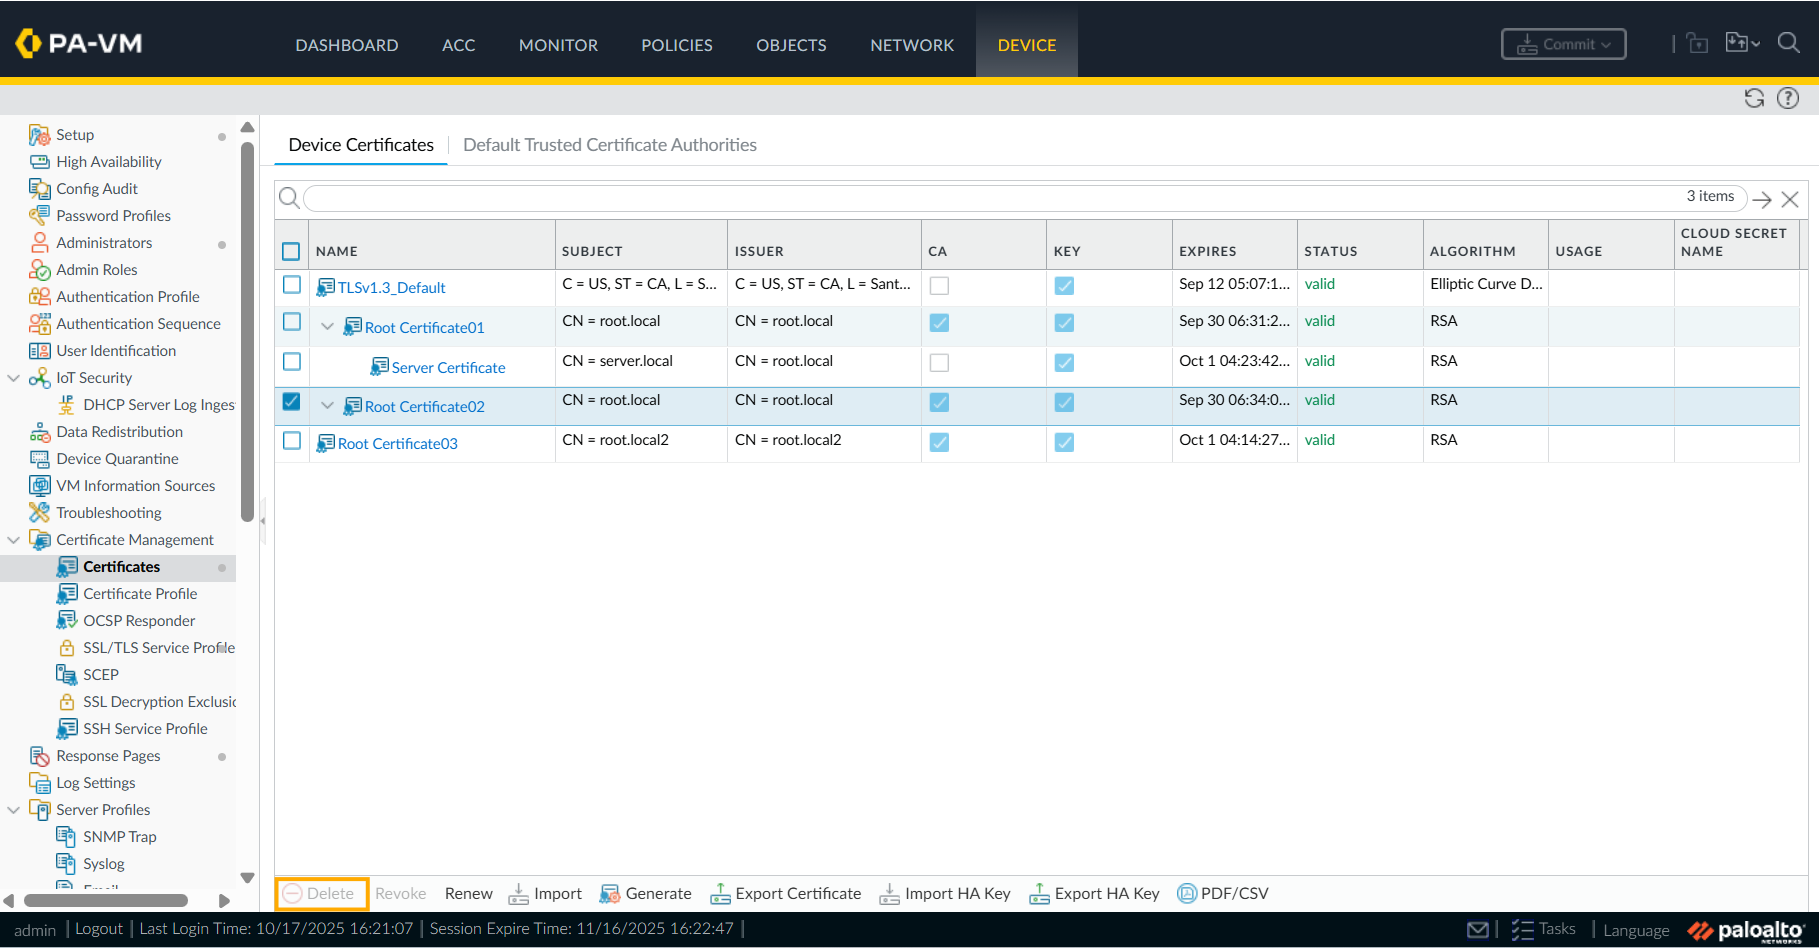Screen dimensions: 1819x948
Task: Click the sidebar horizontal scrollbar
Action: (105, 900)
